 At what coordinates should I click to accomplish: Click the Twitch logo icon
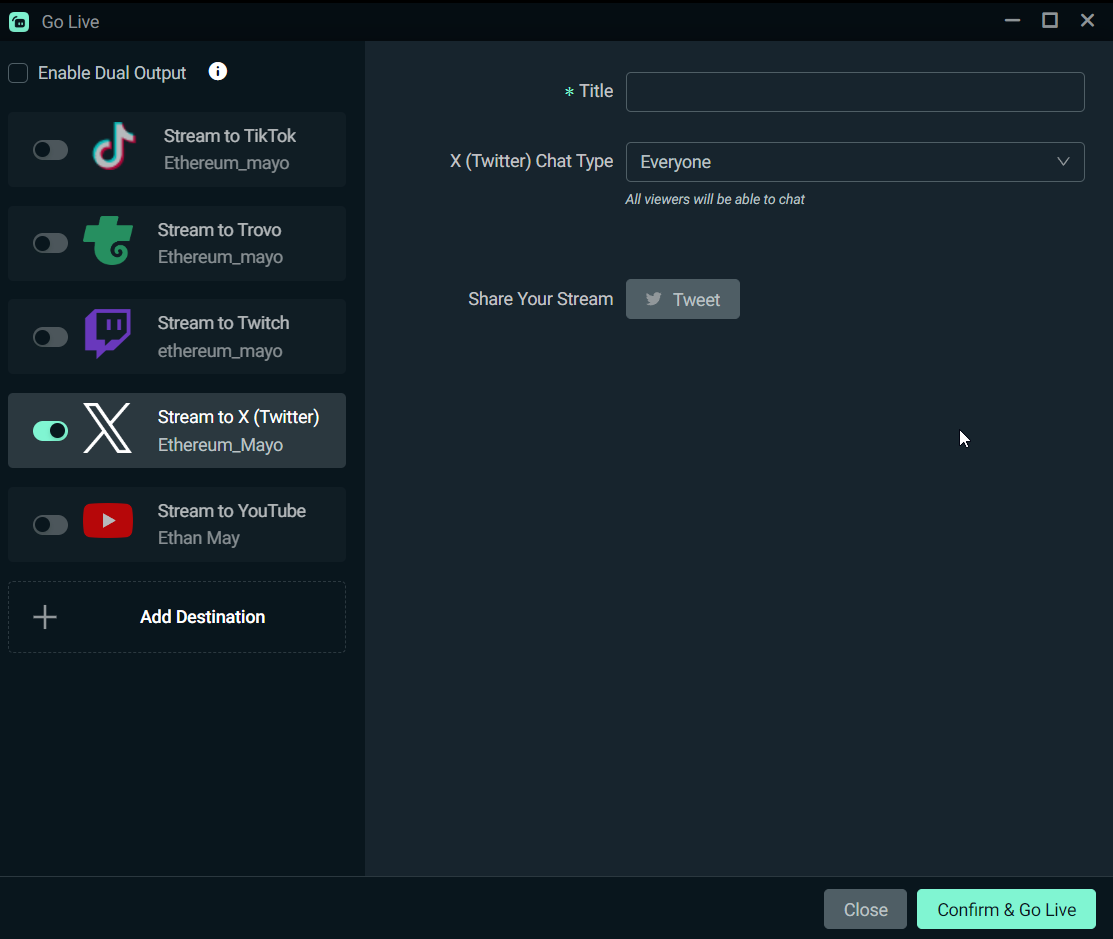108,334
